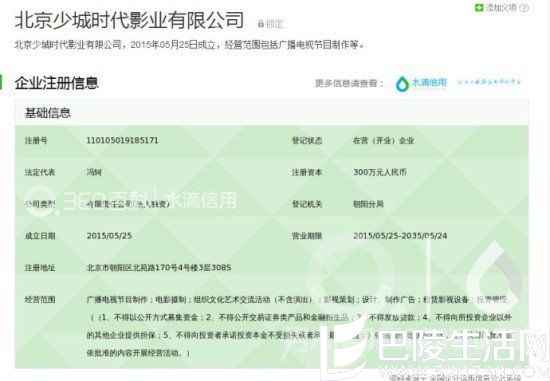This screenshot has height=381, width=550.
Task: Click the 注册资本 label
Action: (x=307, y=172)
